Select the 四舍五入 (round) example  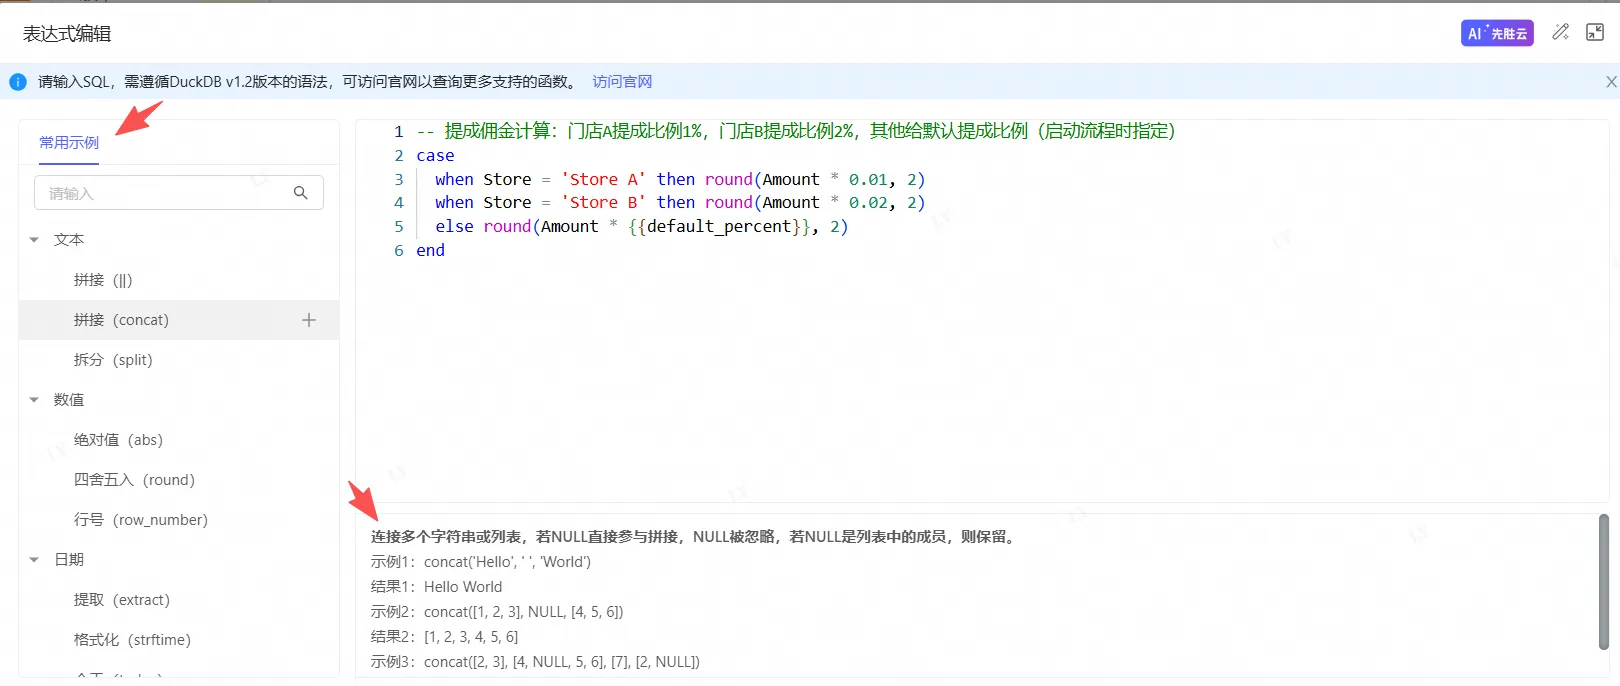(x=134, y=480)
